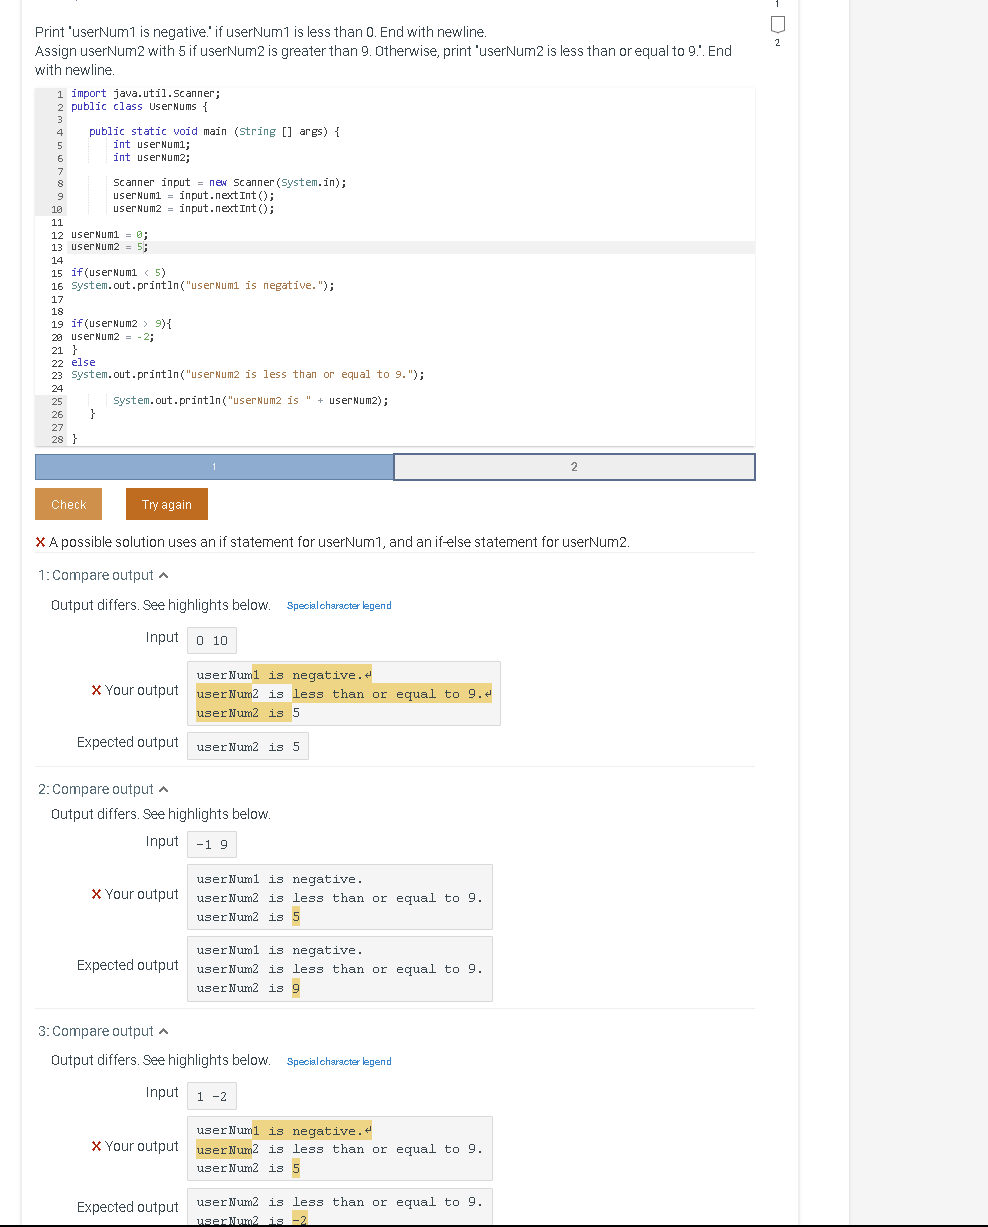Viewport: 988px width, 1227px height.
Task: Collapse the '1: Compare output' section
Action: point(164,574)
